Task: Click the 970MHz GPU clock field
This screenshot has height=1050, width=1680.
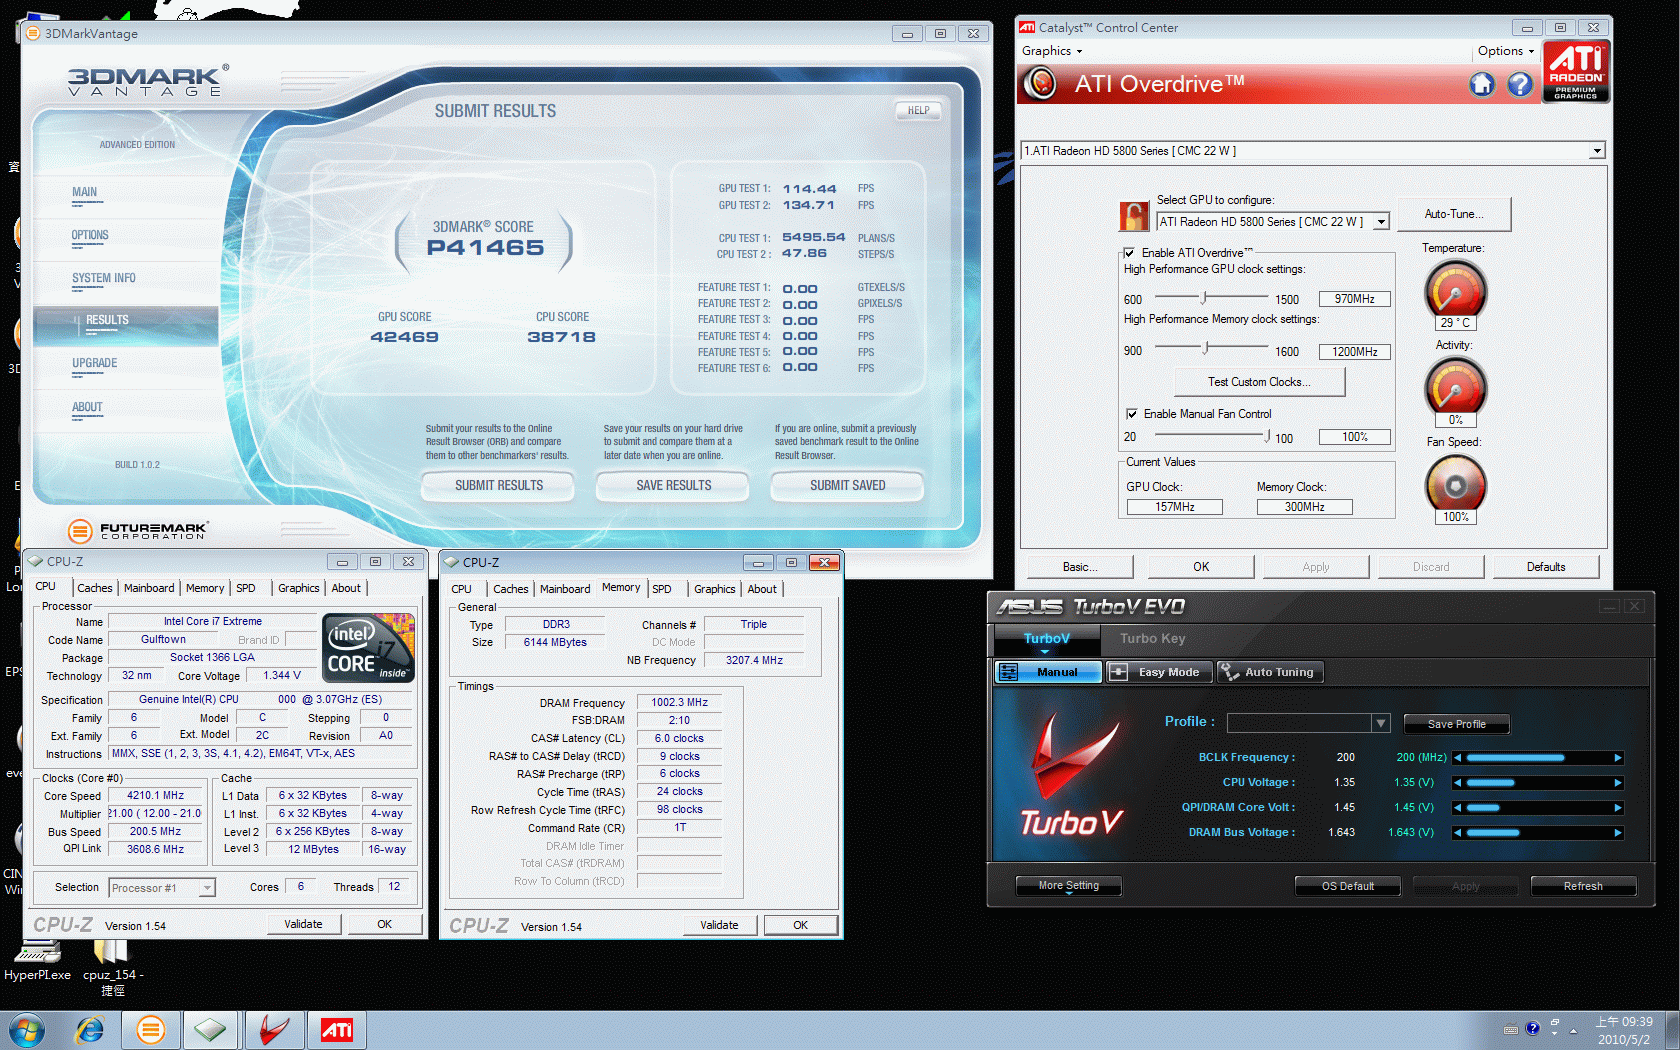Action: coord(1355,299)
